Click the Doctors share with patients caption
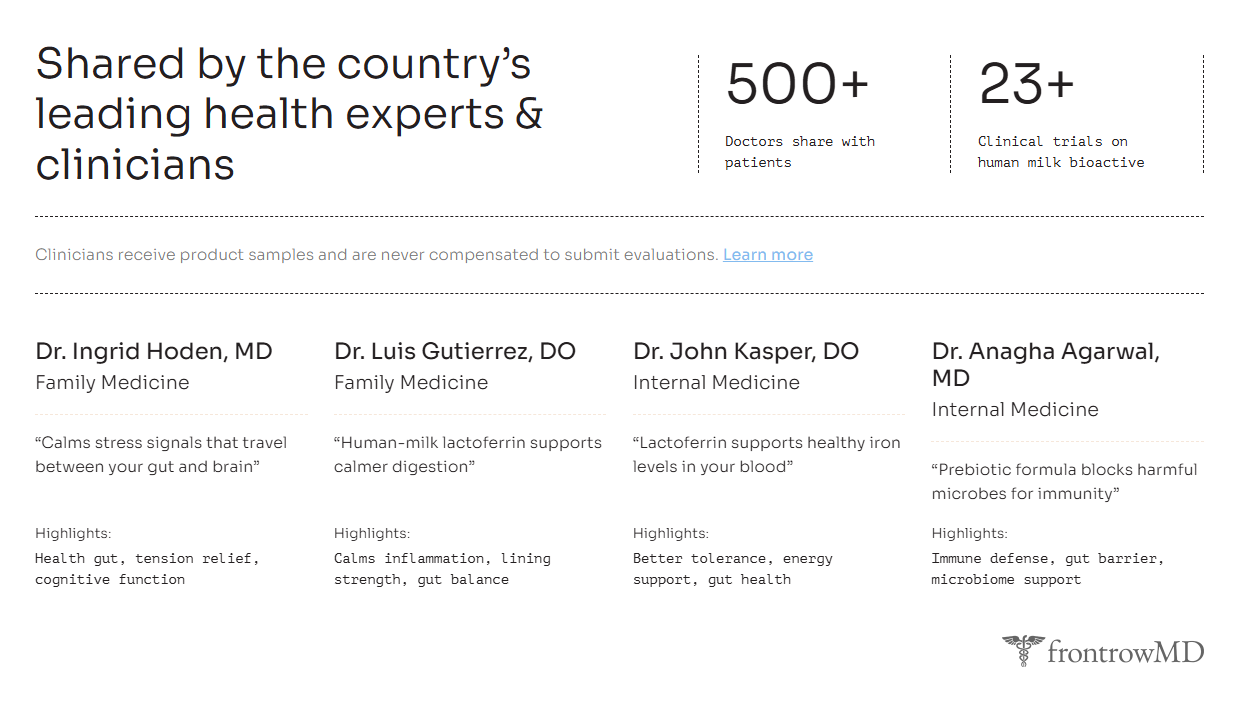1241x701 pixels. (799, 152)
